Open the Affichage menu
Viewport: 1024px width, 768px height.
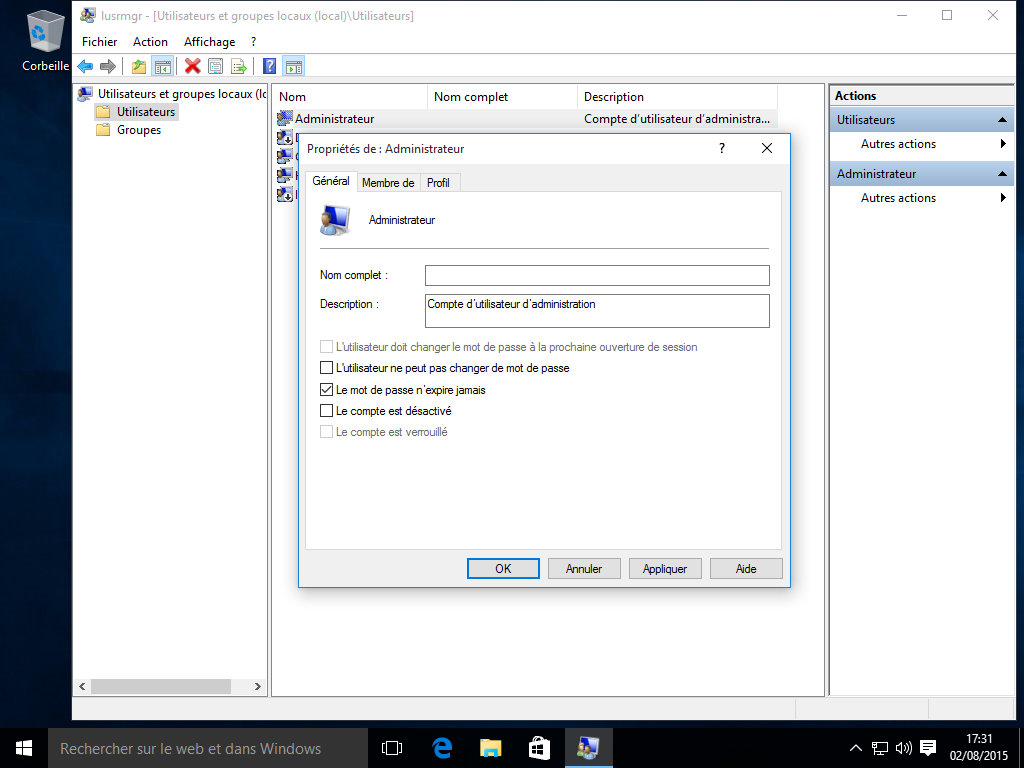[209, 41]
